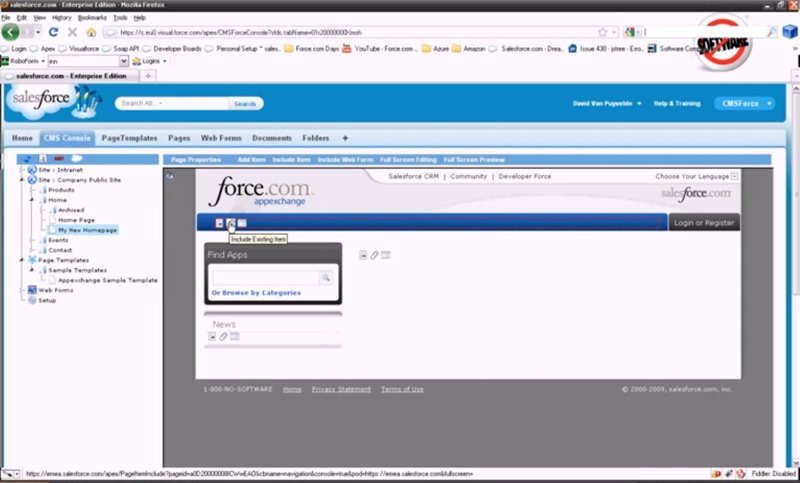
Task: Click the YouTube bookmark icon
Action: coord(347,48)
